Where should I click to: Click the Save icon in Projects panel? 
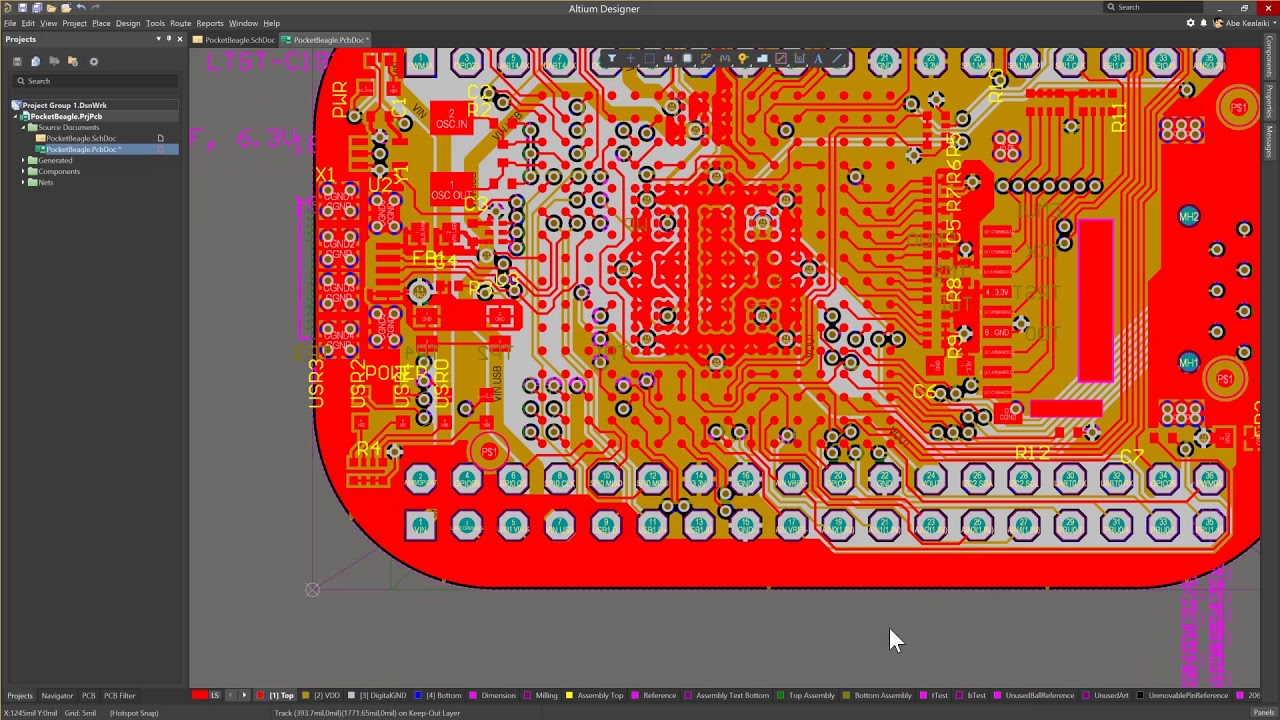click(17, 61)
